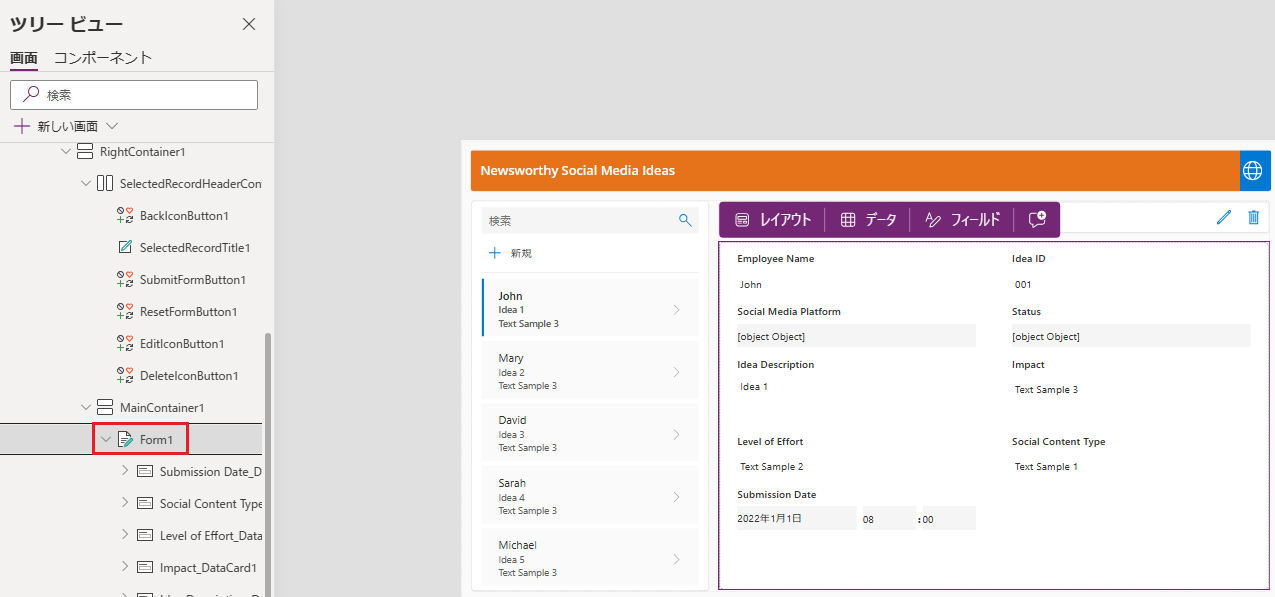Click the submission date field 2022年1月1日
This screenshot has height=597, width=1275.
pyautogui.click(x=797, y=518)
